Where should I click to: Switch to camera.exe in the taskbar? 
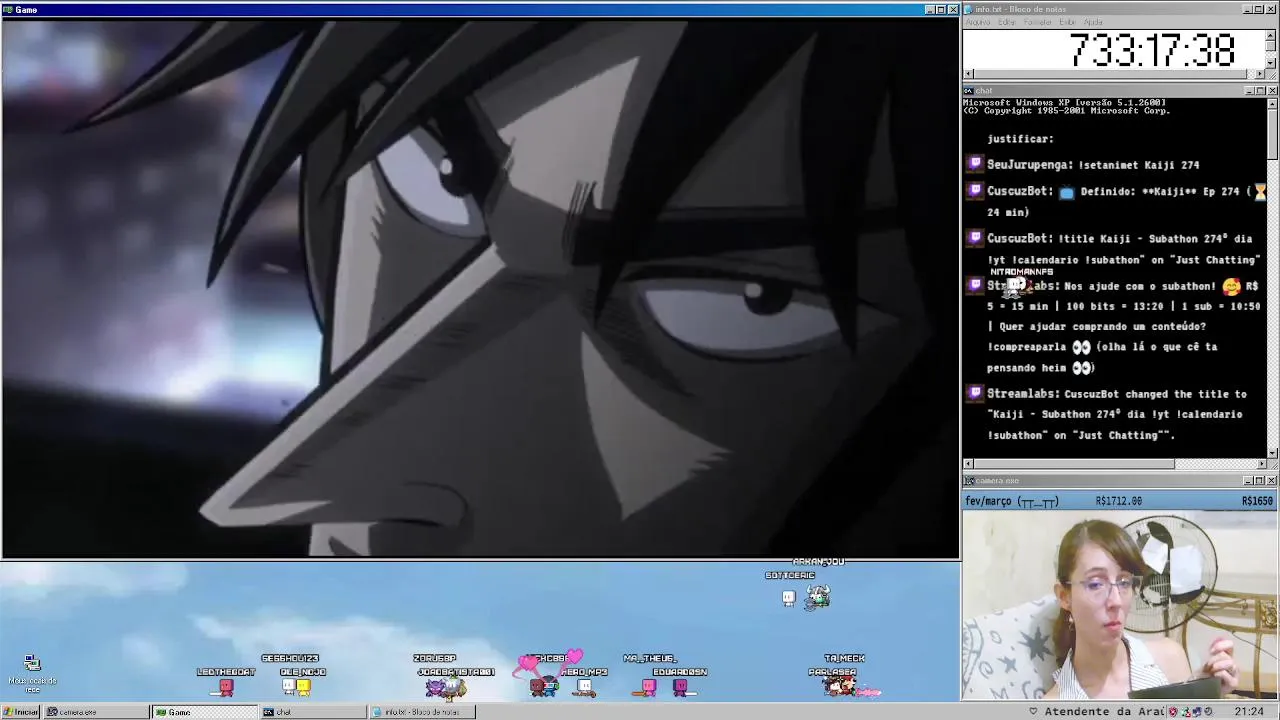[97, 712]
